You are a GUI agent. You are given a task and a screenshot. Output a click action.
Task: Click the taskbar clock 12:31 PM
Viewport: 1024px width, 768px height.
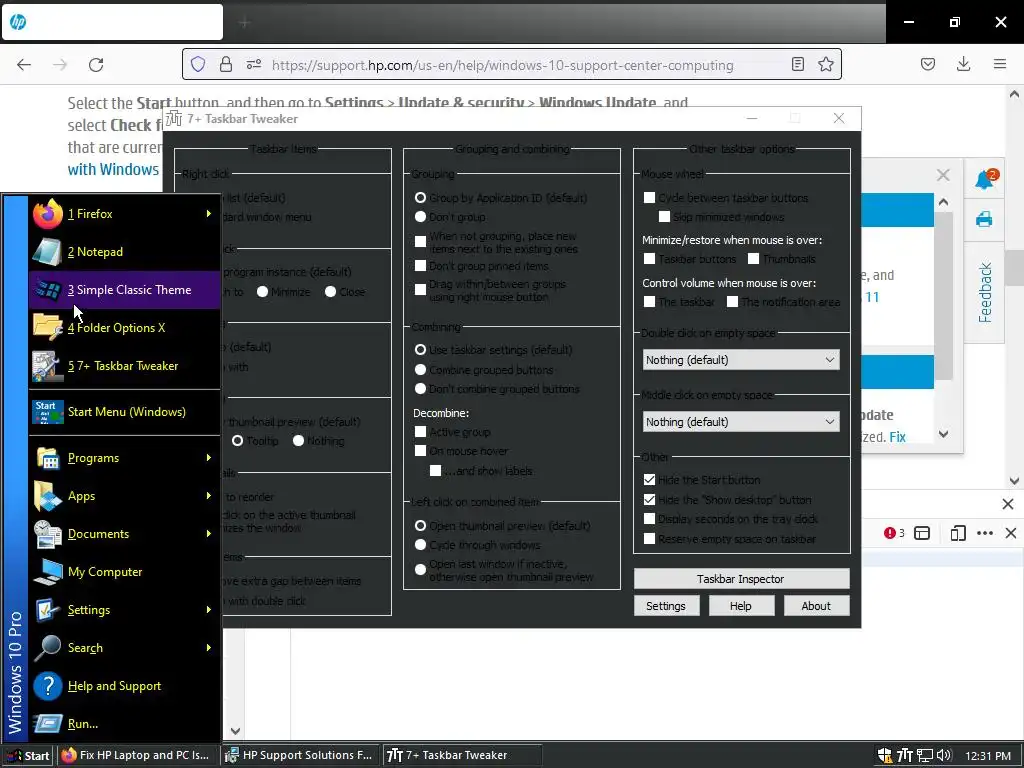pyautogui.click(x=987, y=756)
